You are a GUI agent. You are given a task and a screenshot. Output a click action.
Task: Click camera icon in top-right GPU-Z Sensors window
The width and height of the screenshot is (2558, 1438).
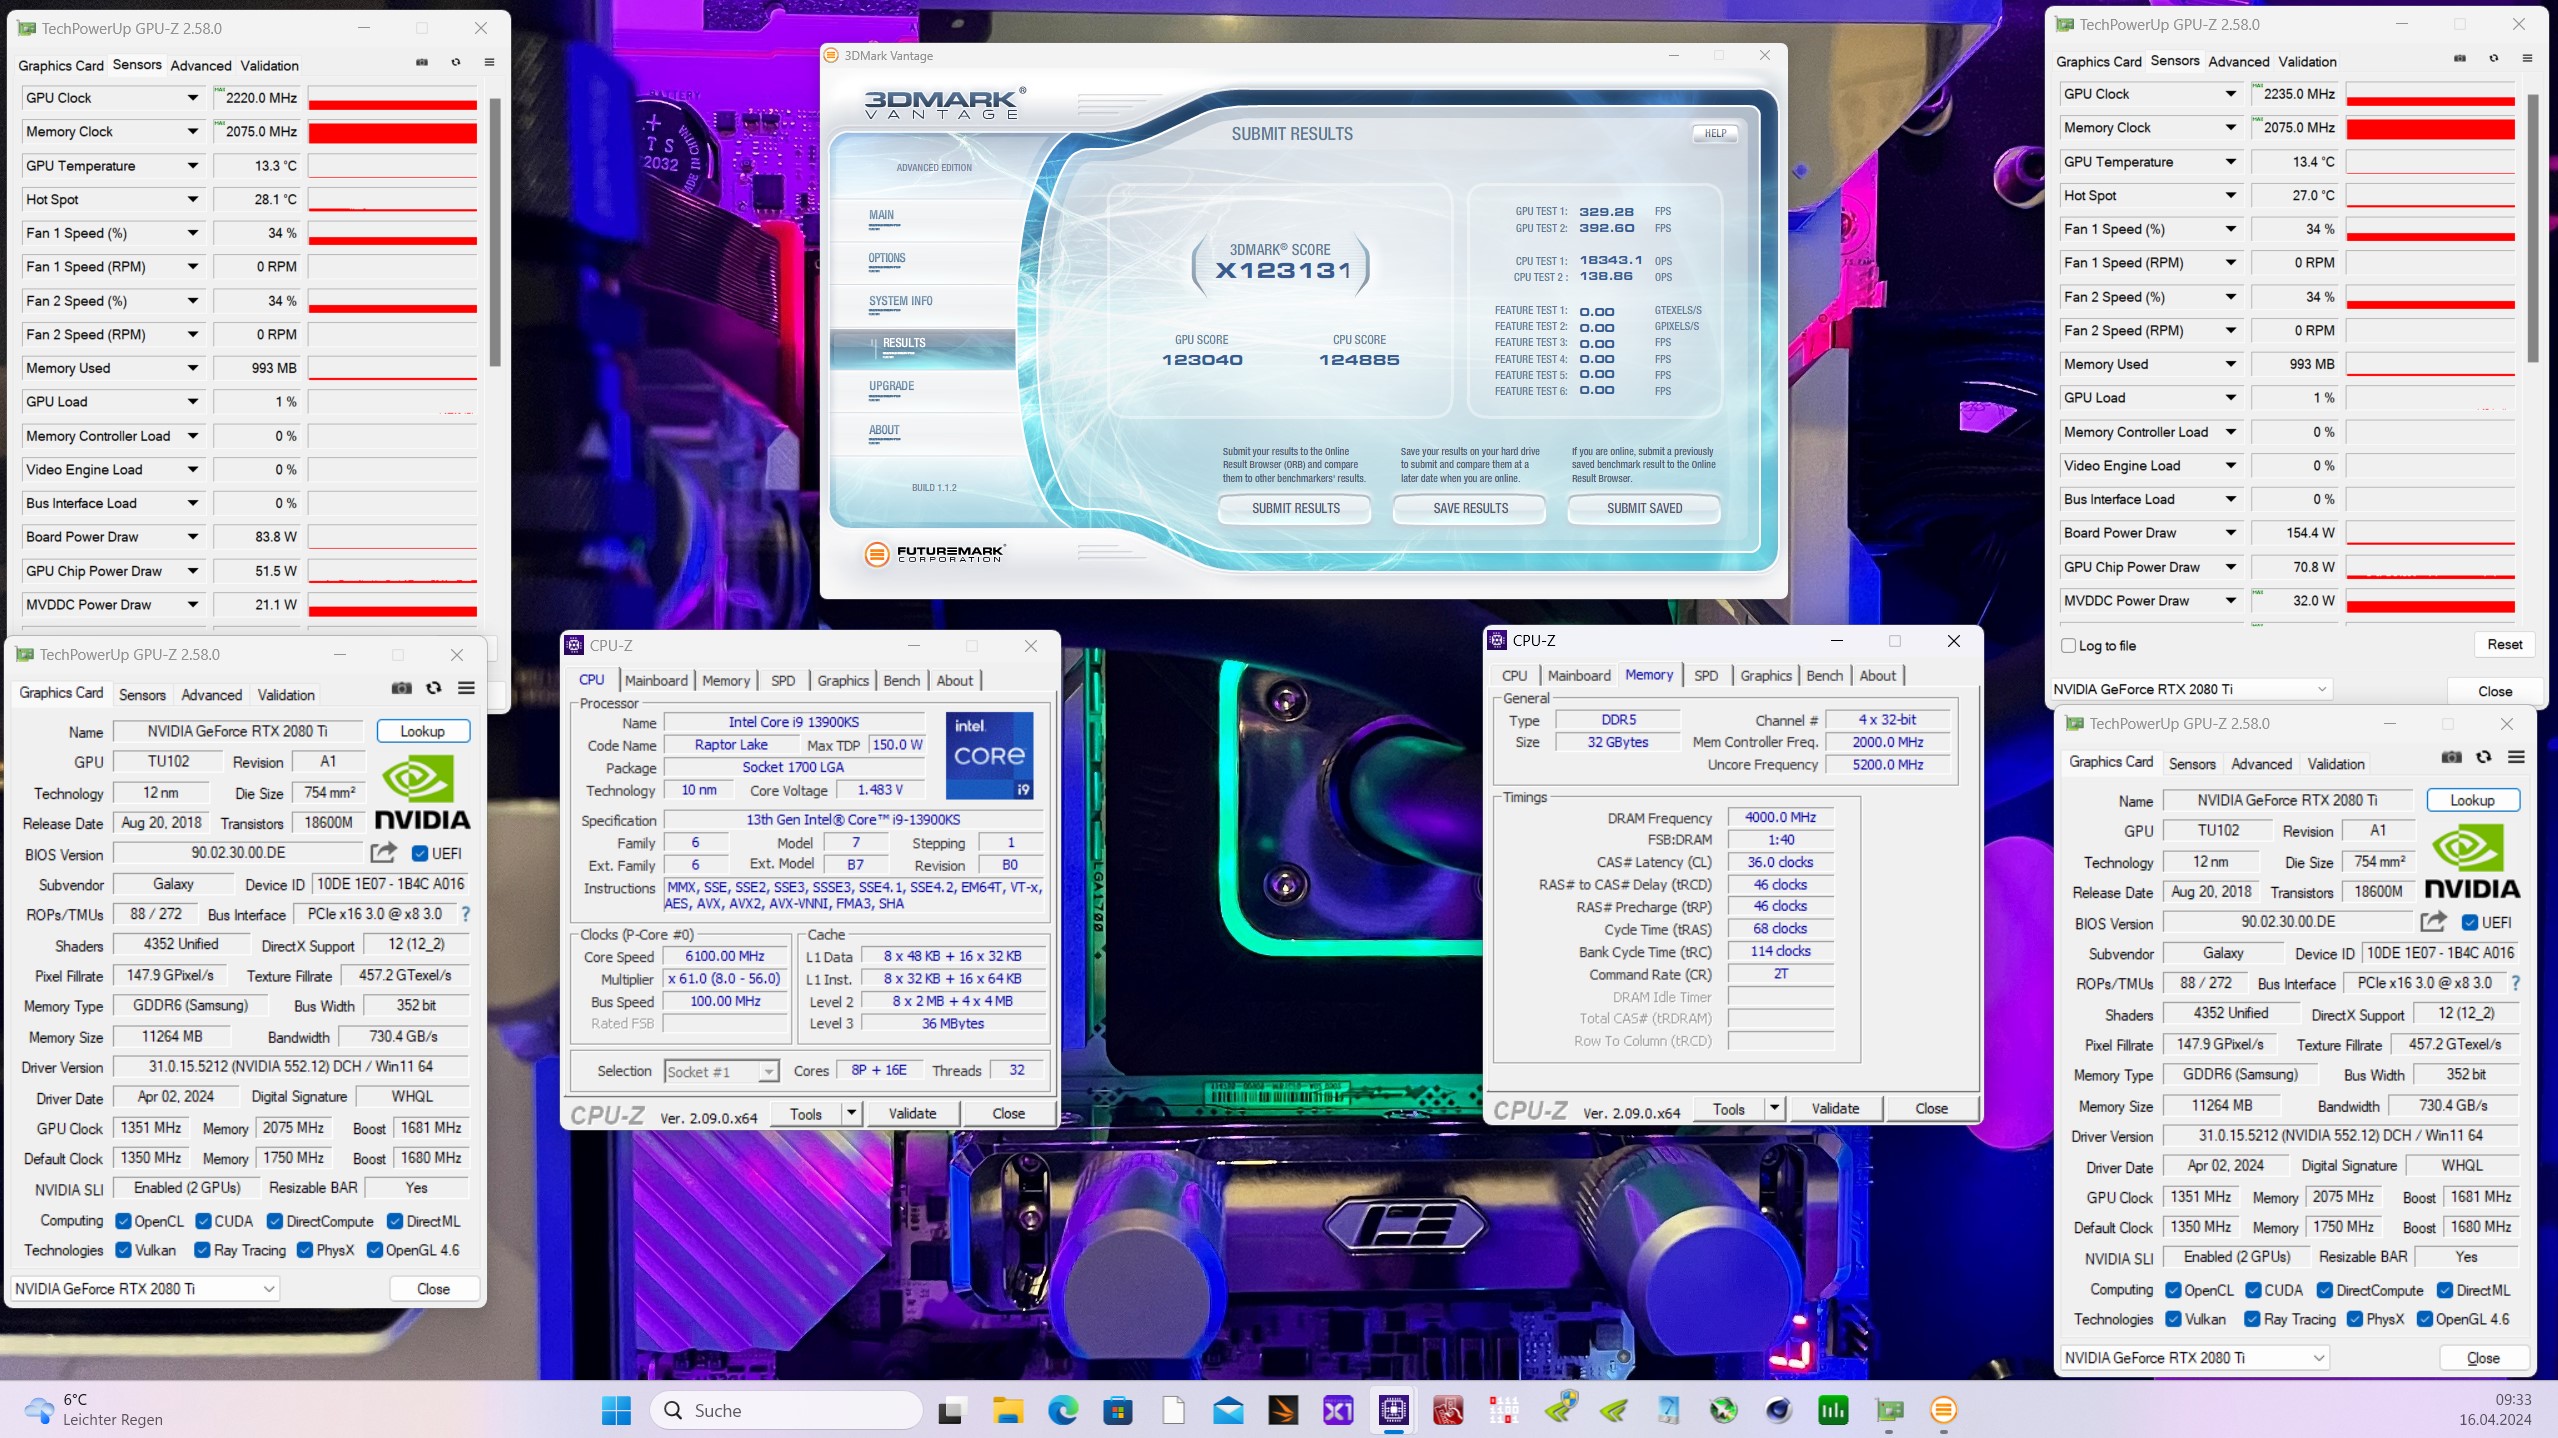[2460, 59]
